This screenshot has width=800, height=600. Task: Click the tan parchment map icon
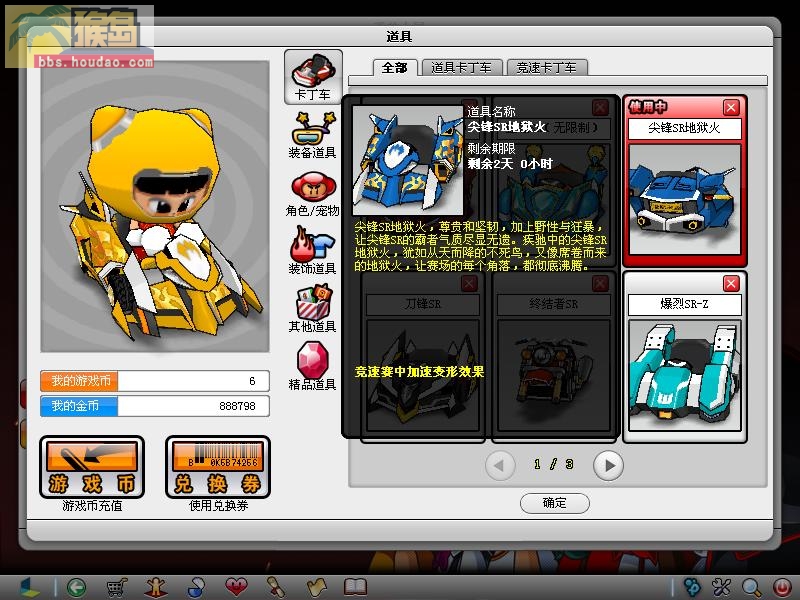pyautogui.click(x=316, y=587)
